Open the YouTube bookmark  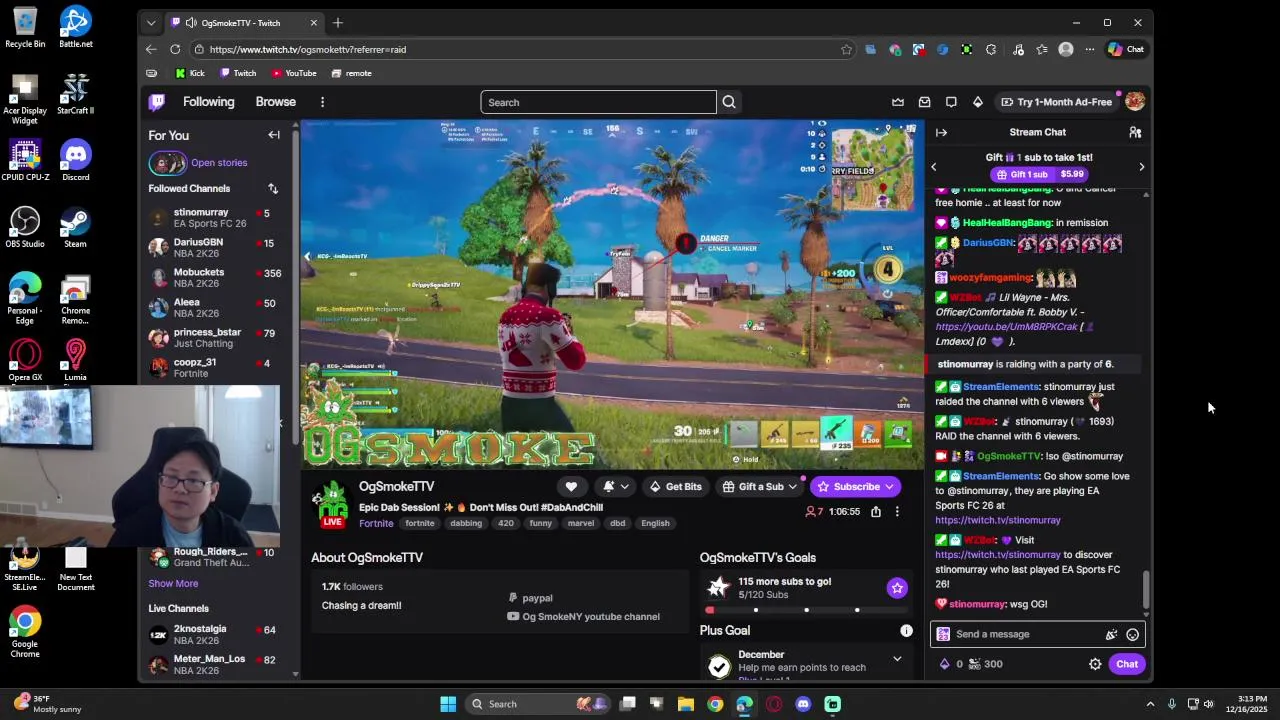pyautogui.click(x=293, y=73)
